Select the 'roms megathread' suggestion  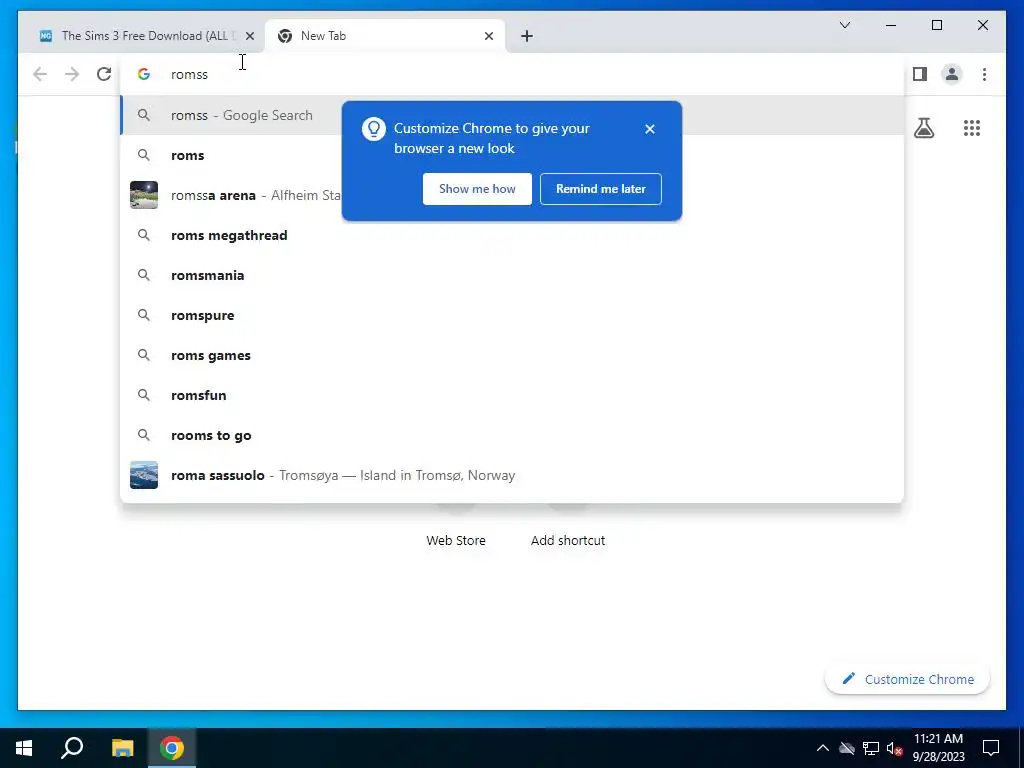click(512, 235)
